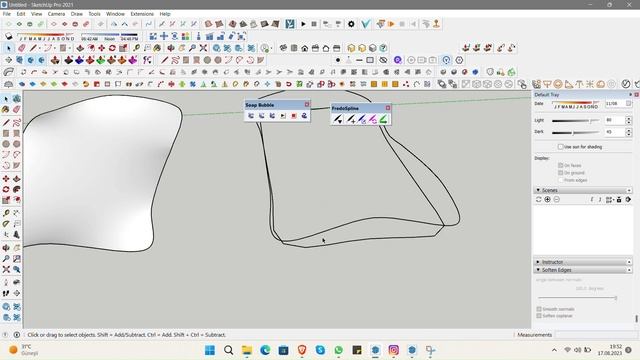Close the FredoSpline floating toolbar
The width and height of the screenshot is (640, 360).
[x=388, y=108]
